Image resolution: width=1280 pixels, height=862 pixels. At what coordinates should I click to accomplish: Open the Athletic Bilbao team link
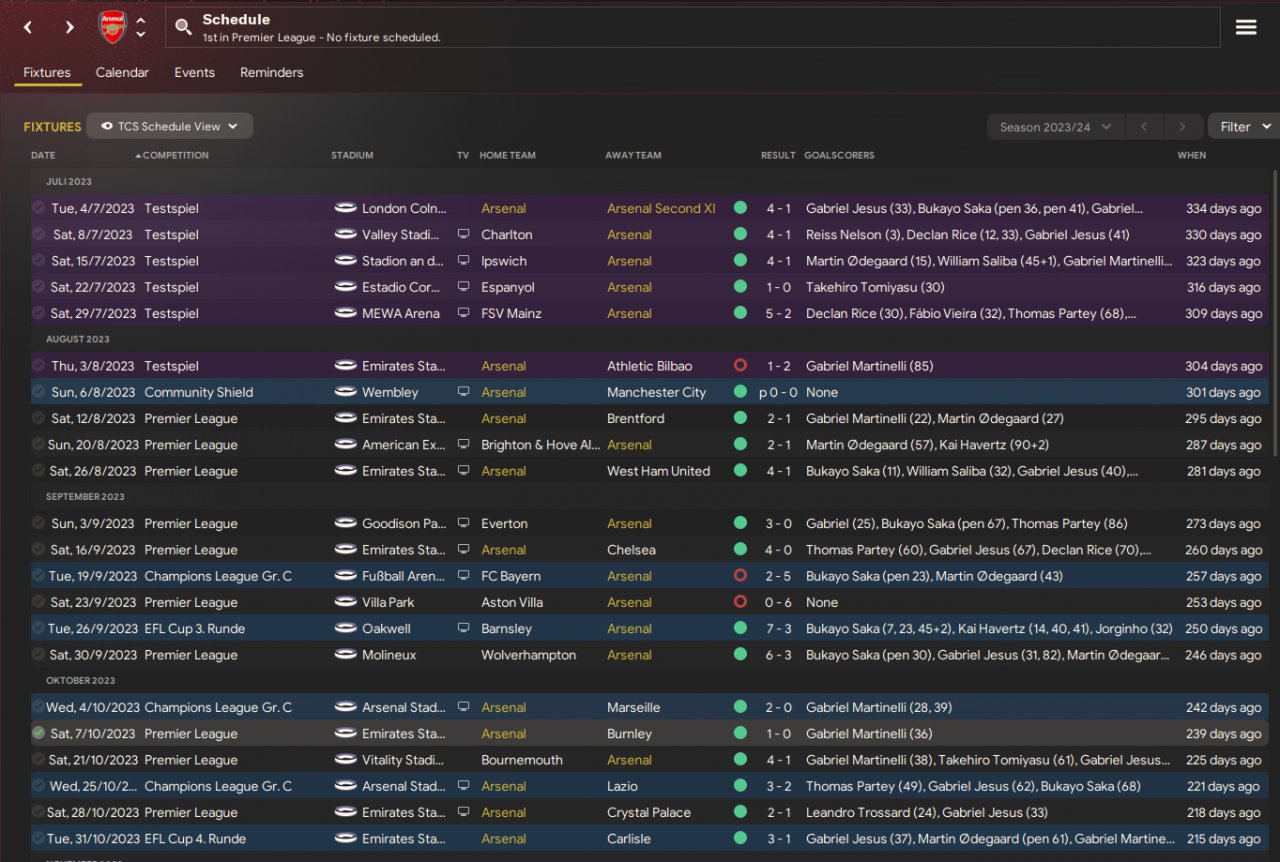pos(649,366)
